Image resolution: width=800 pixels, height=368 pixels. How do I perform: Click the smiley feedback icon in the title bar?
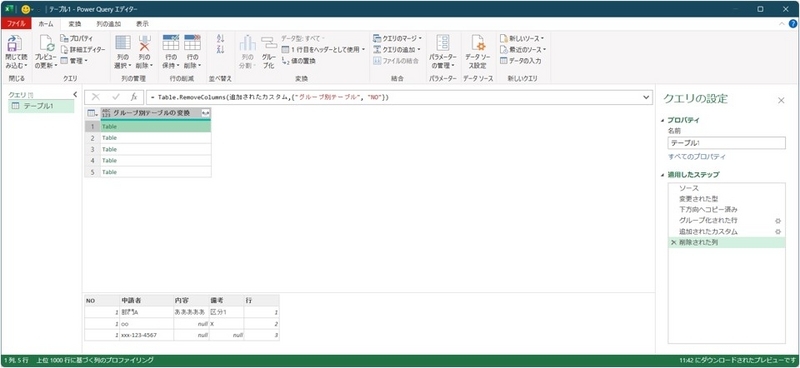[x=26, y=9]
